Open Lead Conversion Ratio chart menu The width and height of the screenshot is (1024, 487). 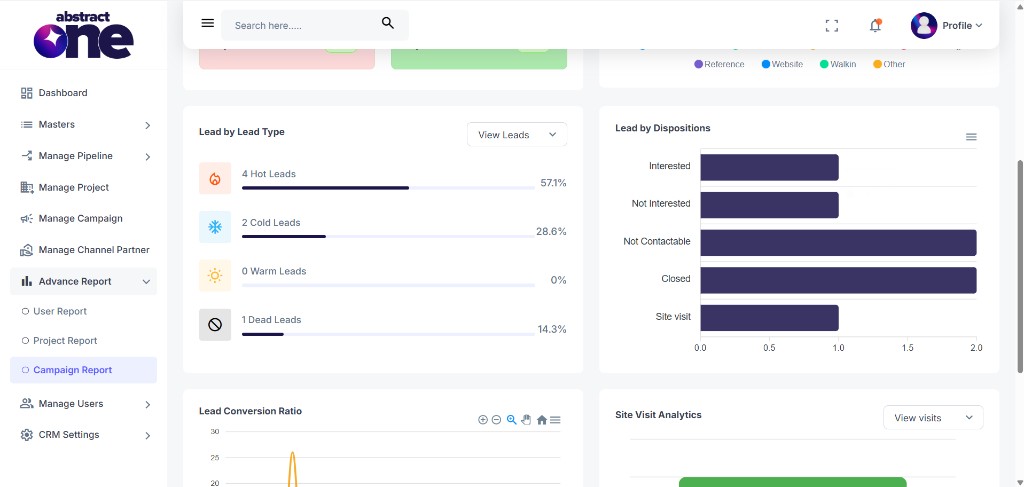[555, 420]
